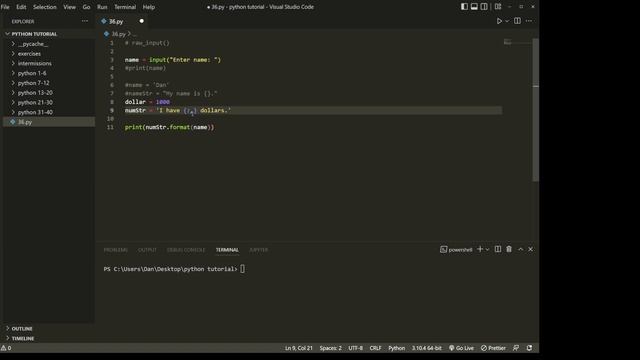
Task: Expand the python 7-12 folder
Action: [x=49, y=83]
